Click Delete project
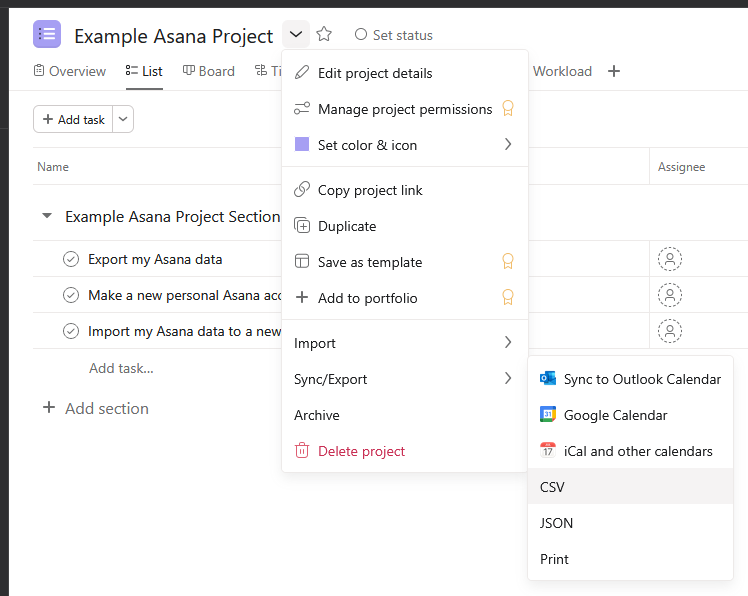This screenshot has height=596, width=748. click(x=405, y=451)
